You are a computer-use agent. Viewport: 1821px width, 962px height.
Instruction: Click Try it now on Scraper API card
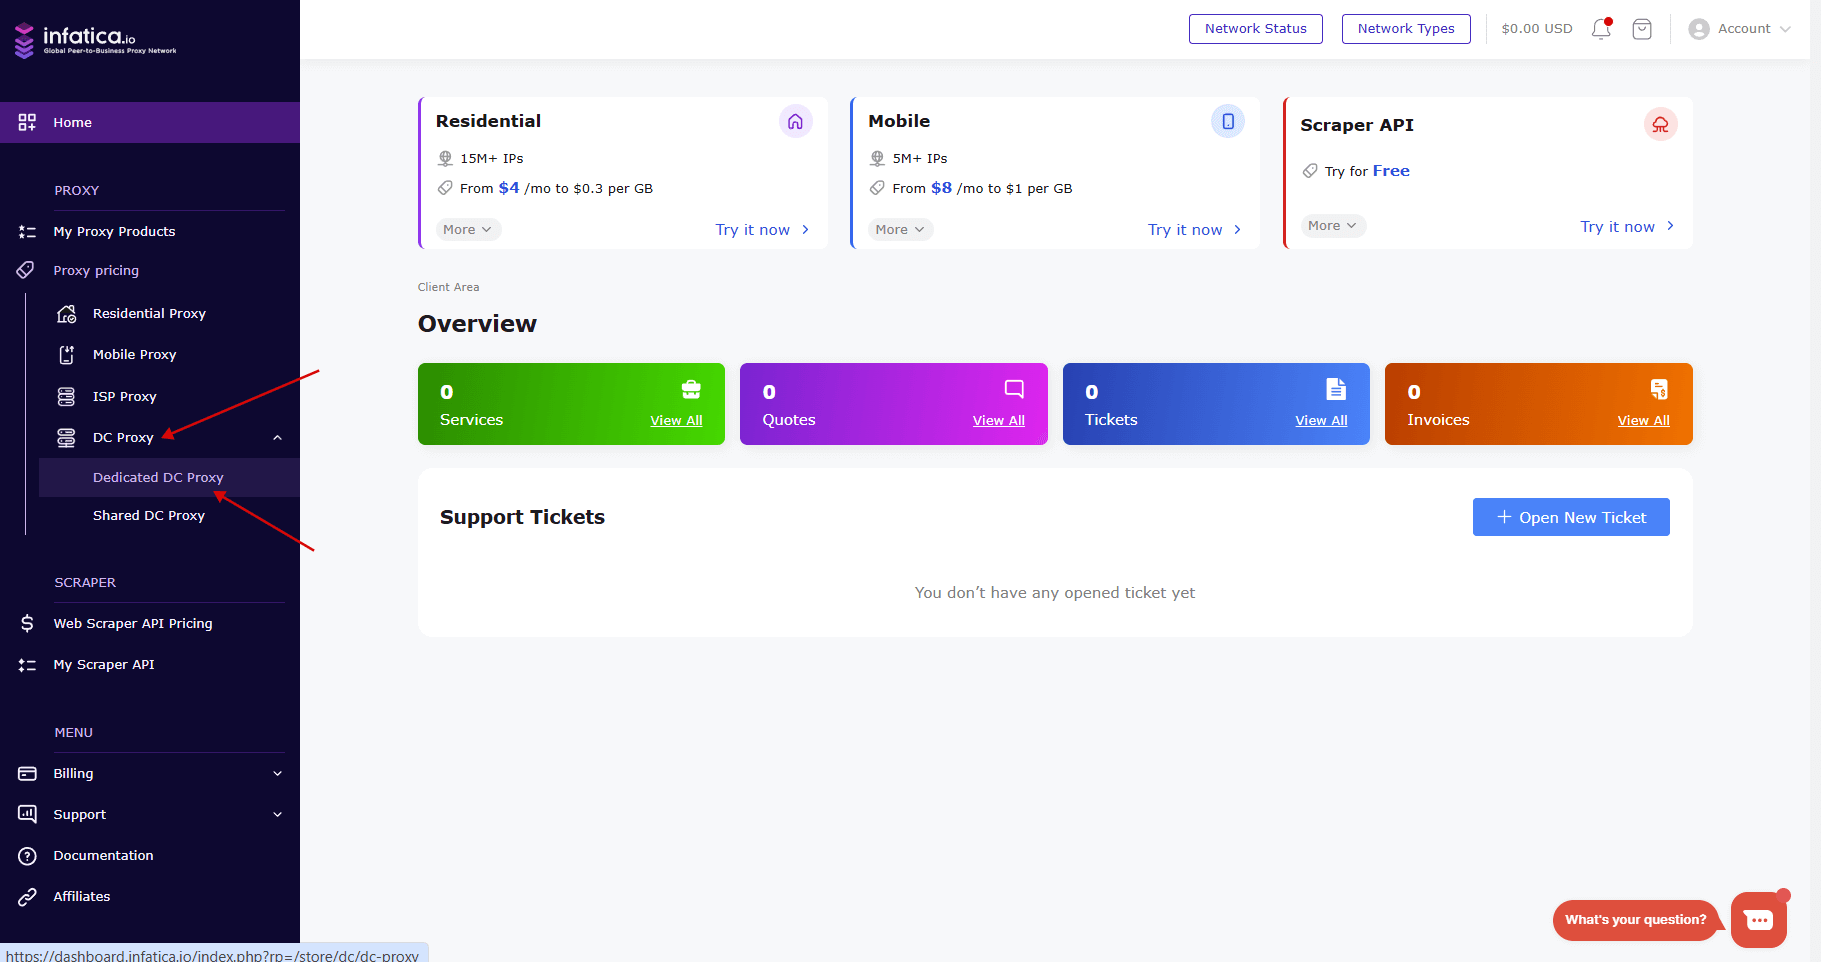pos(1627,227)
